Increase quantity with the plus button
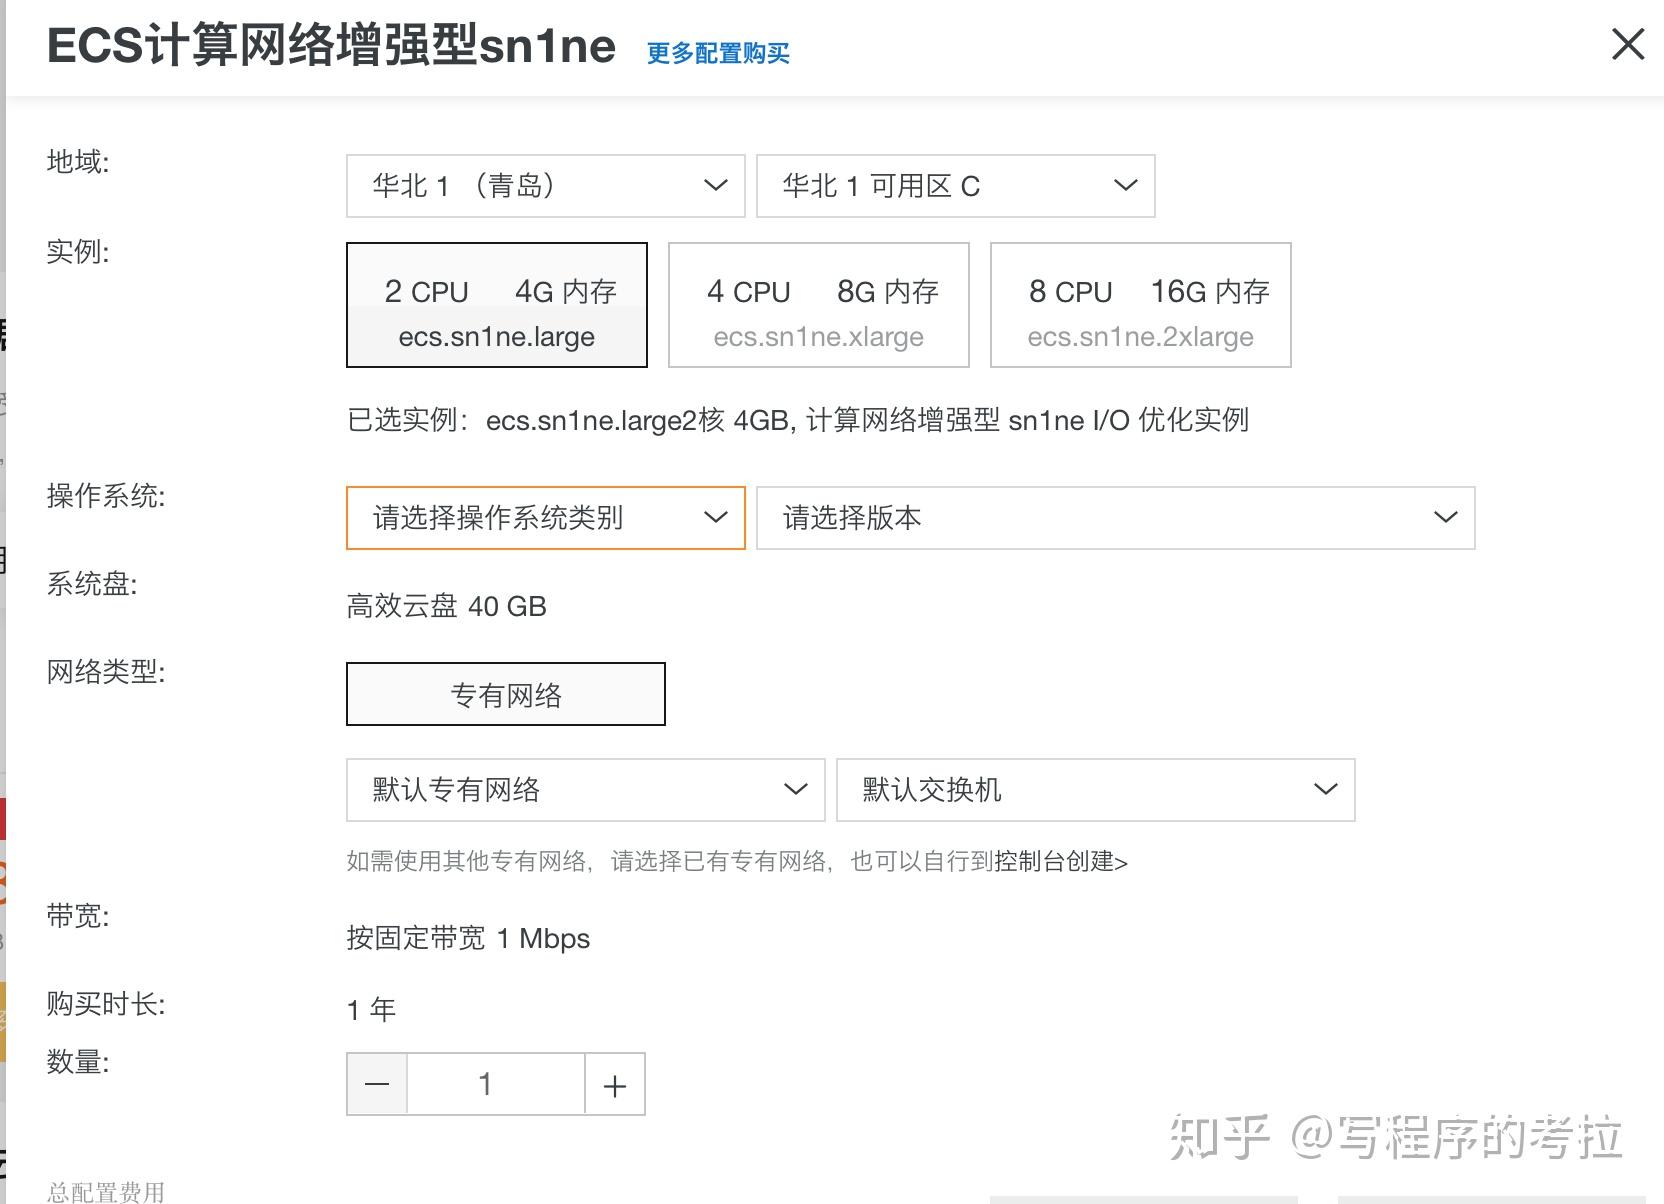 615,1084
